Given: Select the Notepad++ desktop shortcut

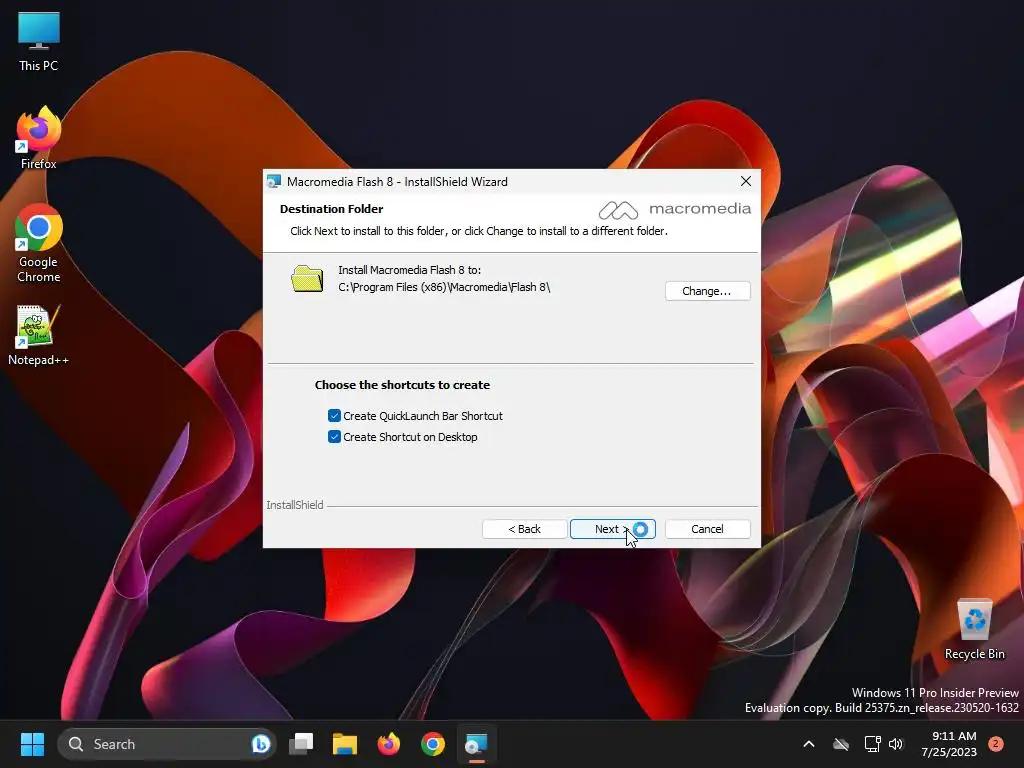Looking at the screenshot, I should click(39, 335).
